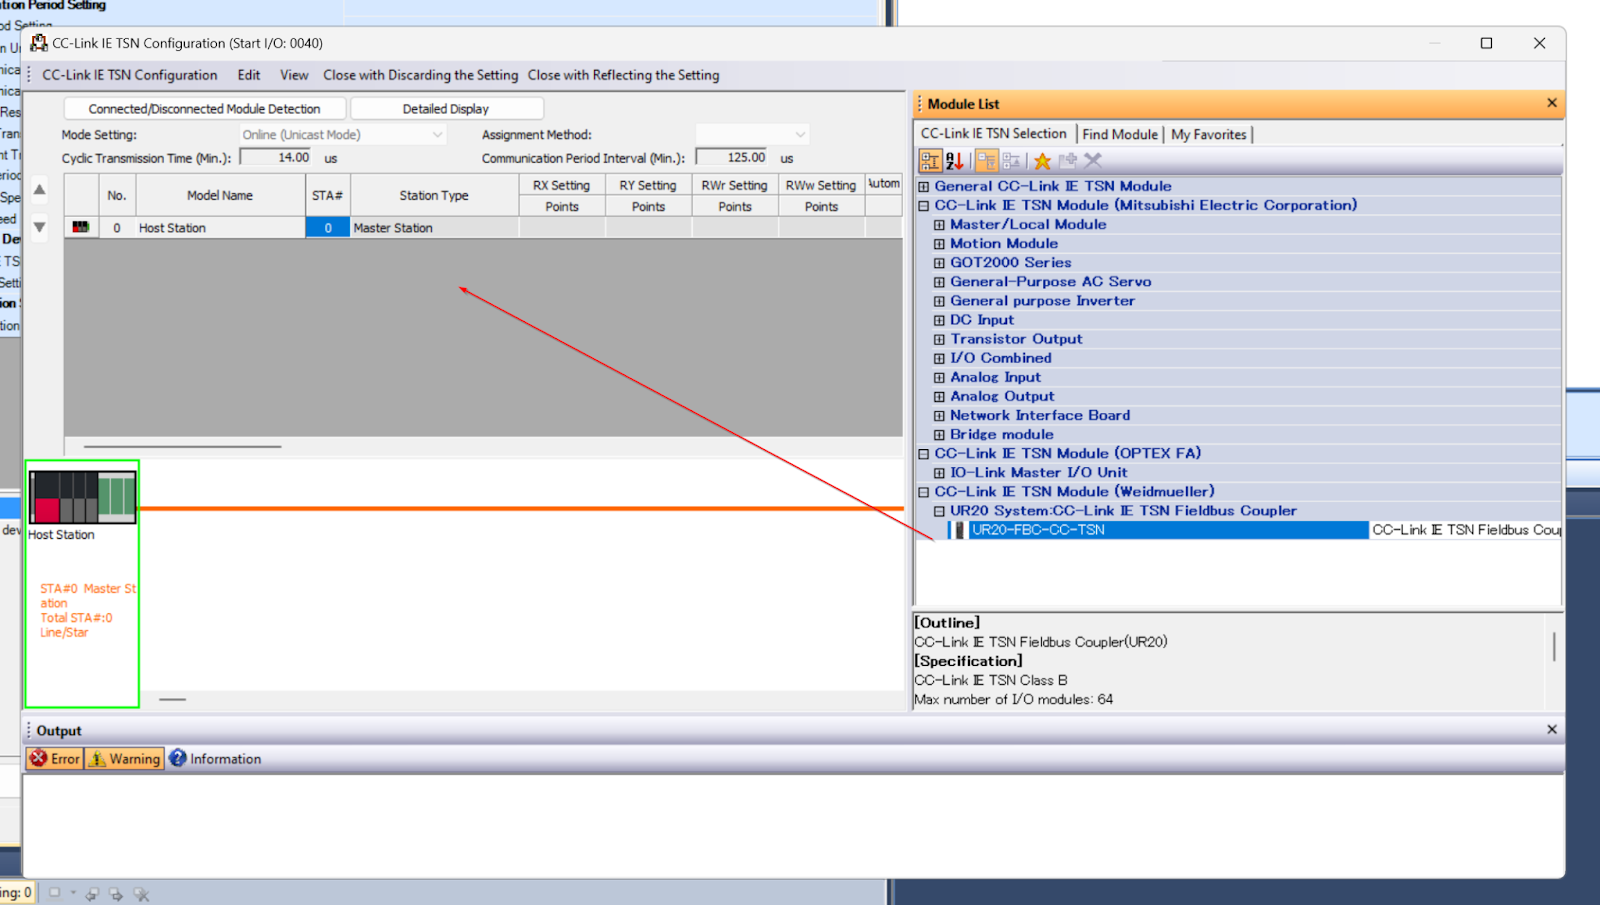Select the Host Station graphic in topology view
This screenshot has width=1600, height=905.
pos(82,497)
